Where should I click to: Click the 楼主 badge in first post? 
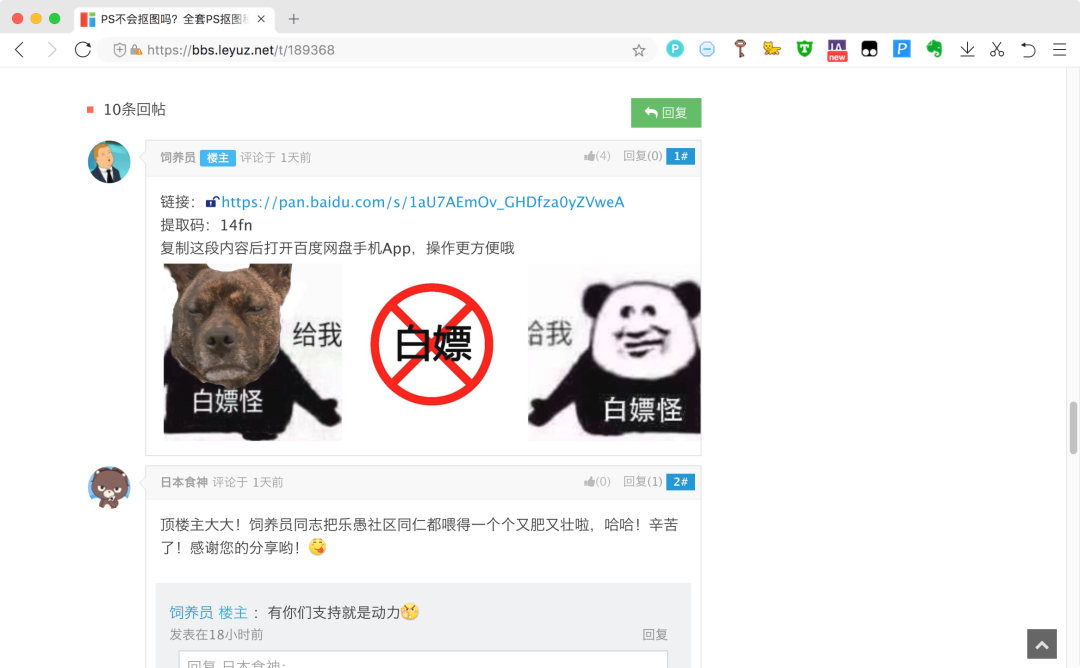click(218, 158)
